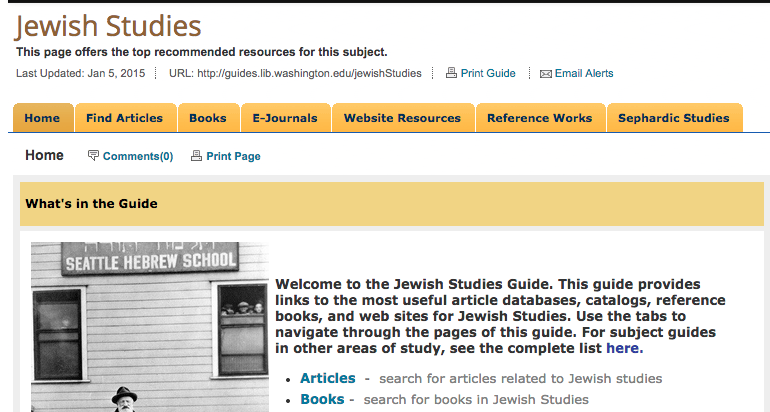Open the Print Guide text link
The height and width of the screenshot is (412, 770).
[488, 73]
